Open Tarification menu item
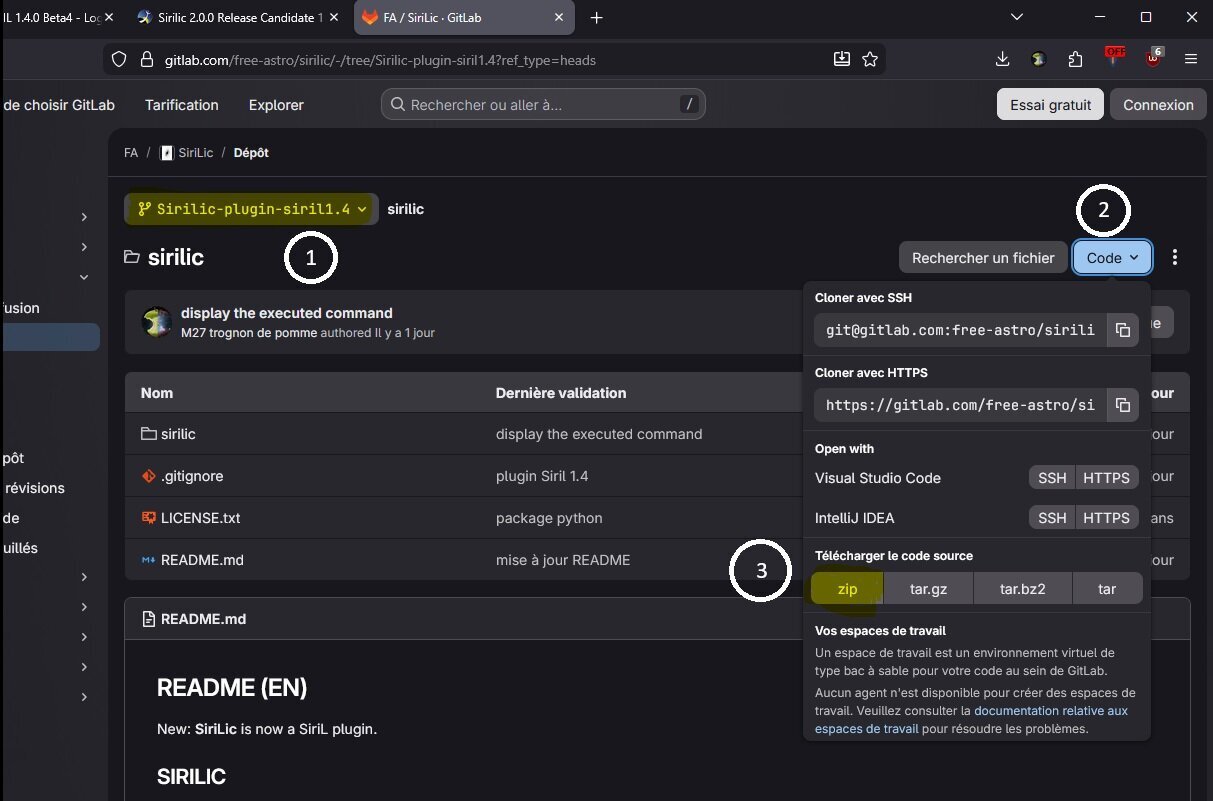Screen dimensions: 1213x801 181,105
